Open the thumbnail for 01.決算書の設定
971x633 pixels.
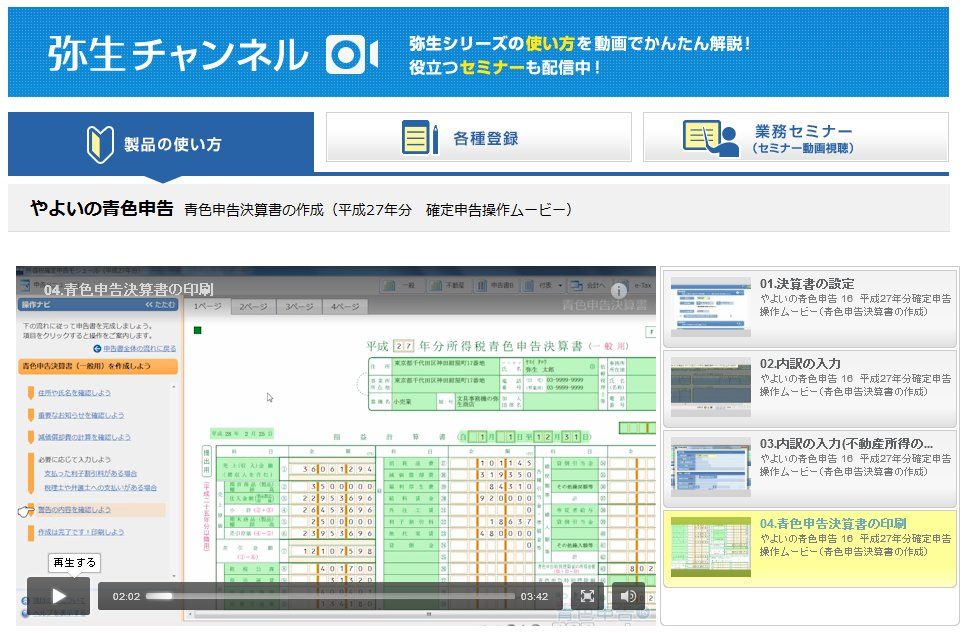coord(710,307)
